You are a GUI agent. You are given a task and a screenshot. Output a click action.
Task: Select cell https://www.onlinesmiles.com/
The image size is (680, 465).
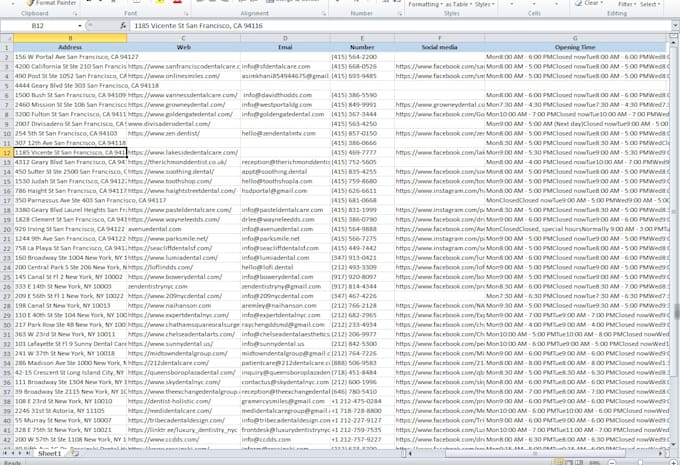coord(183,76)
